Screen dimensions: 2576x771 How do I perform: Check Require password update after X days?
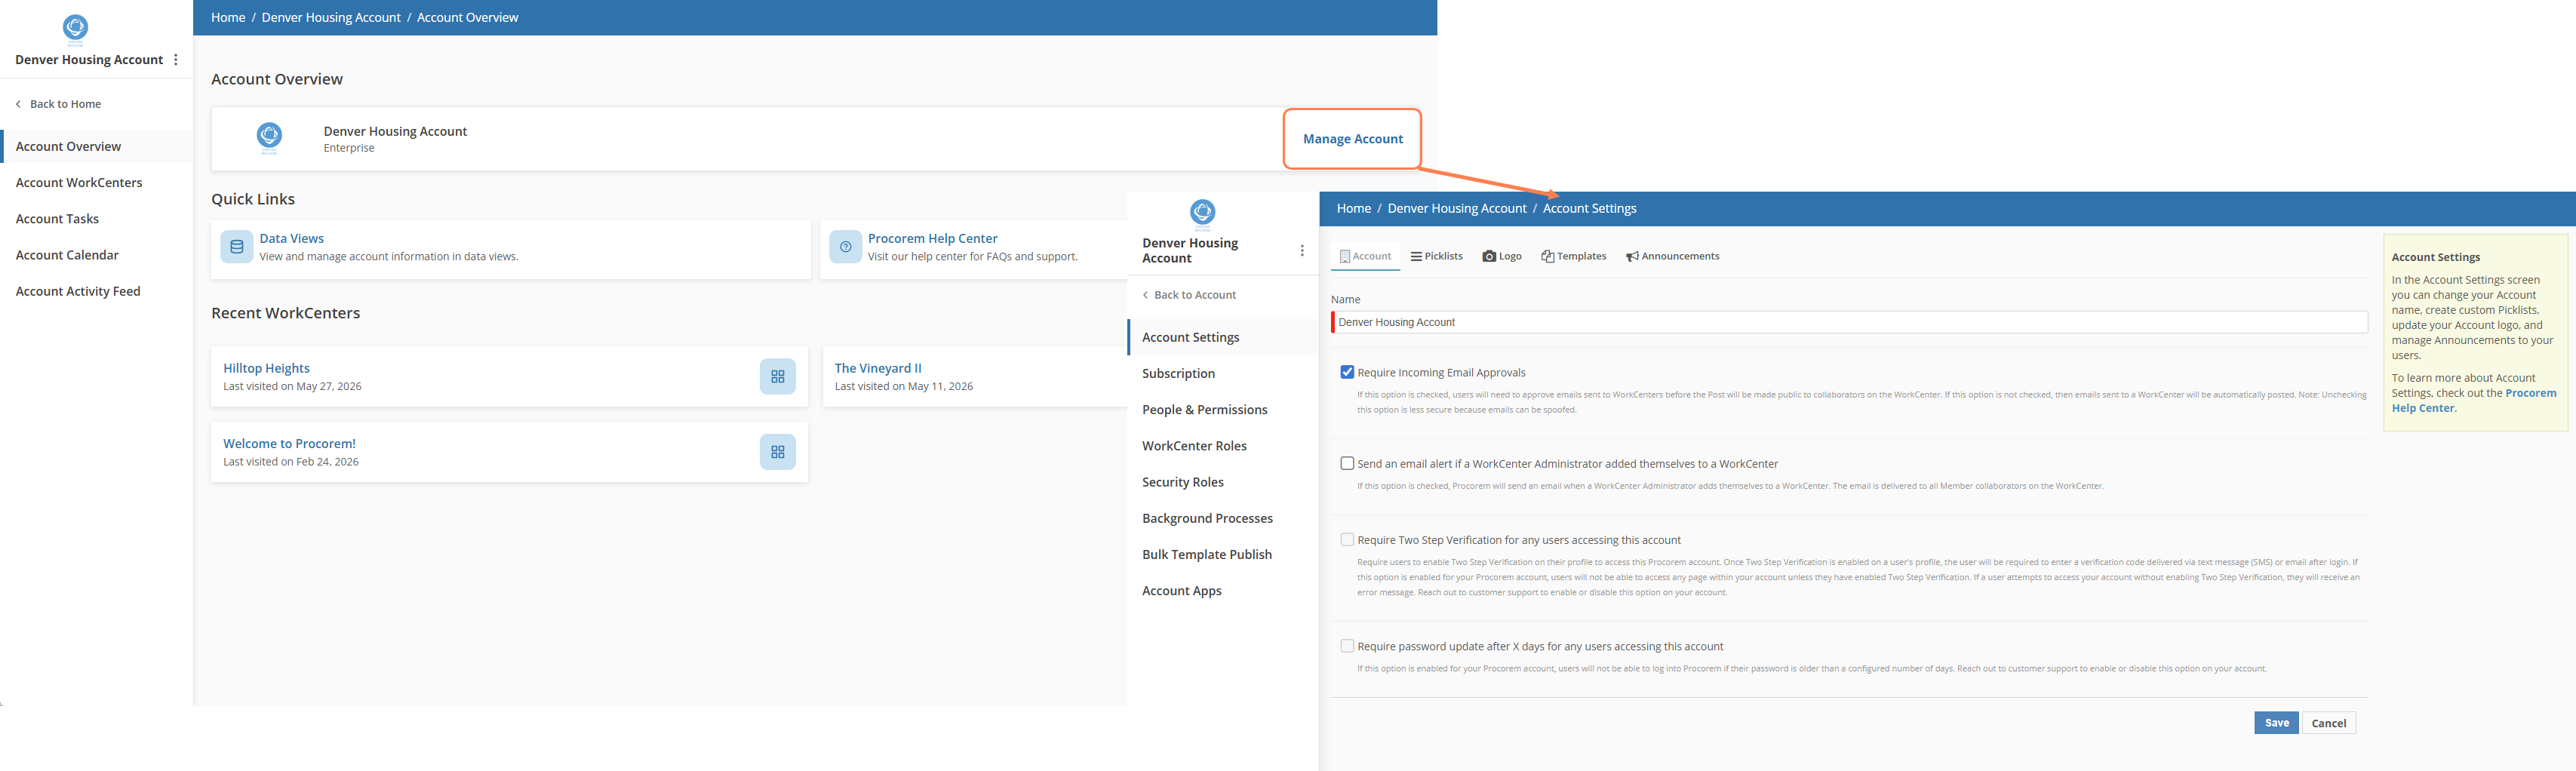[x=1347, y=646]
